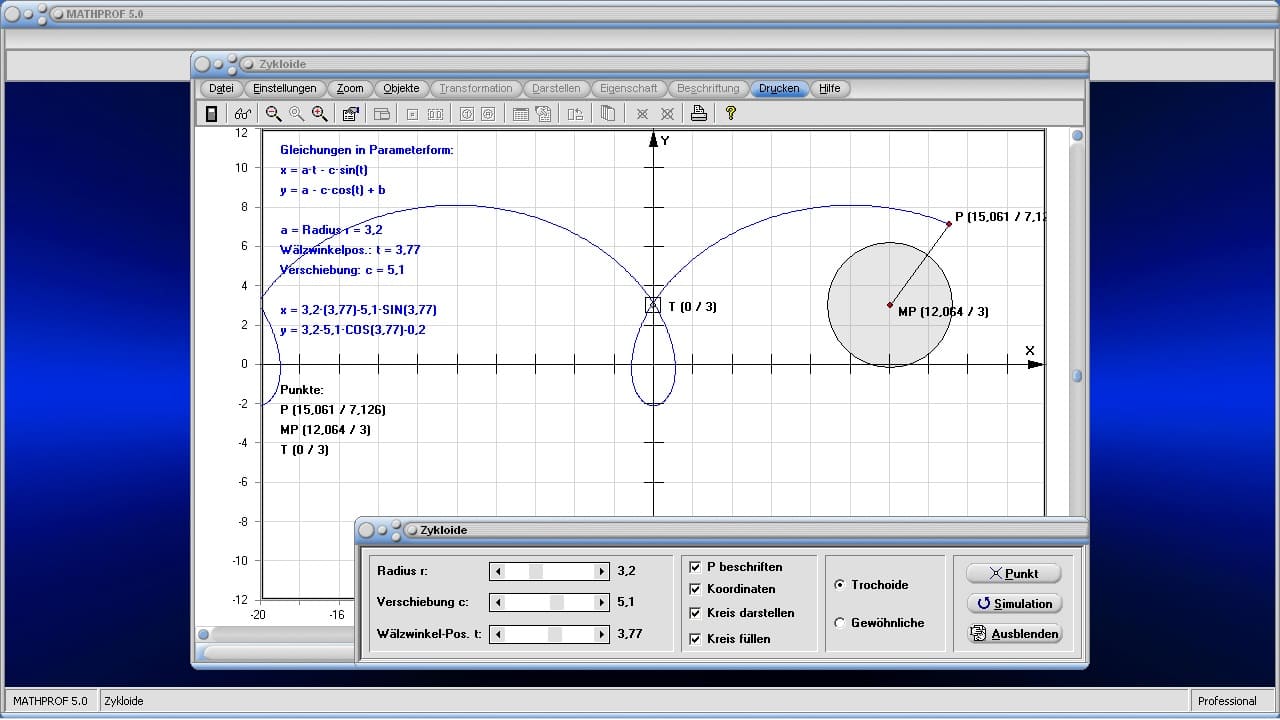The height and width of the screenshot is (720, 1280).
Task: Open the Objekte menu
Action: point(402,88)
